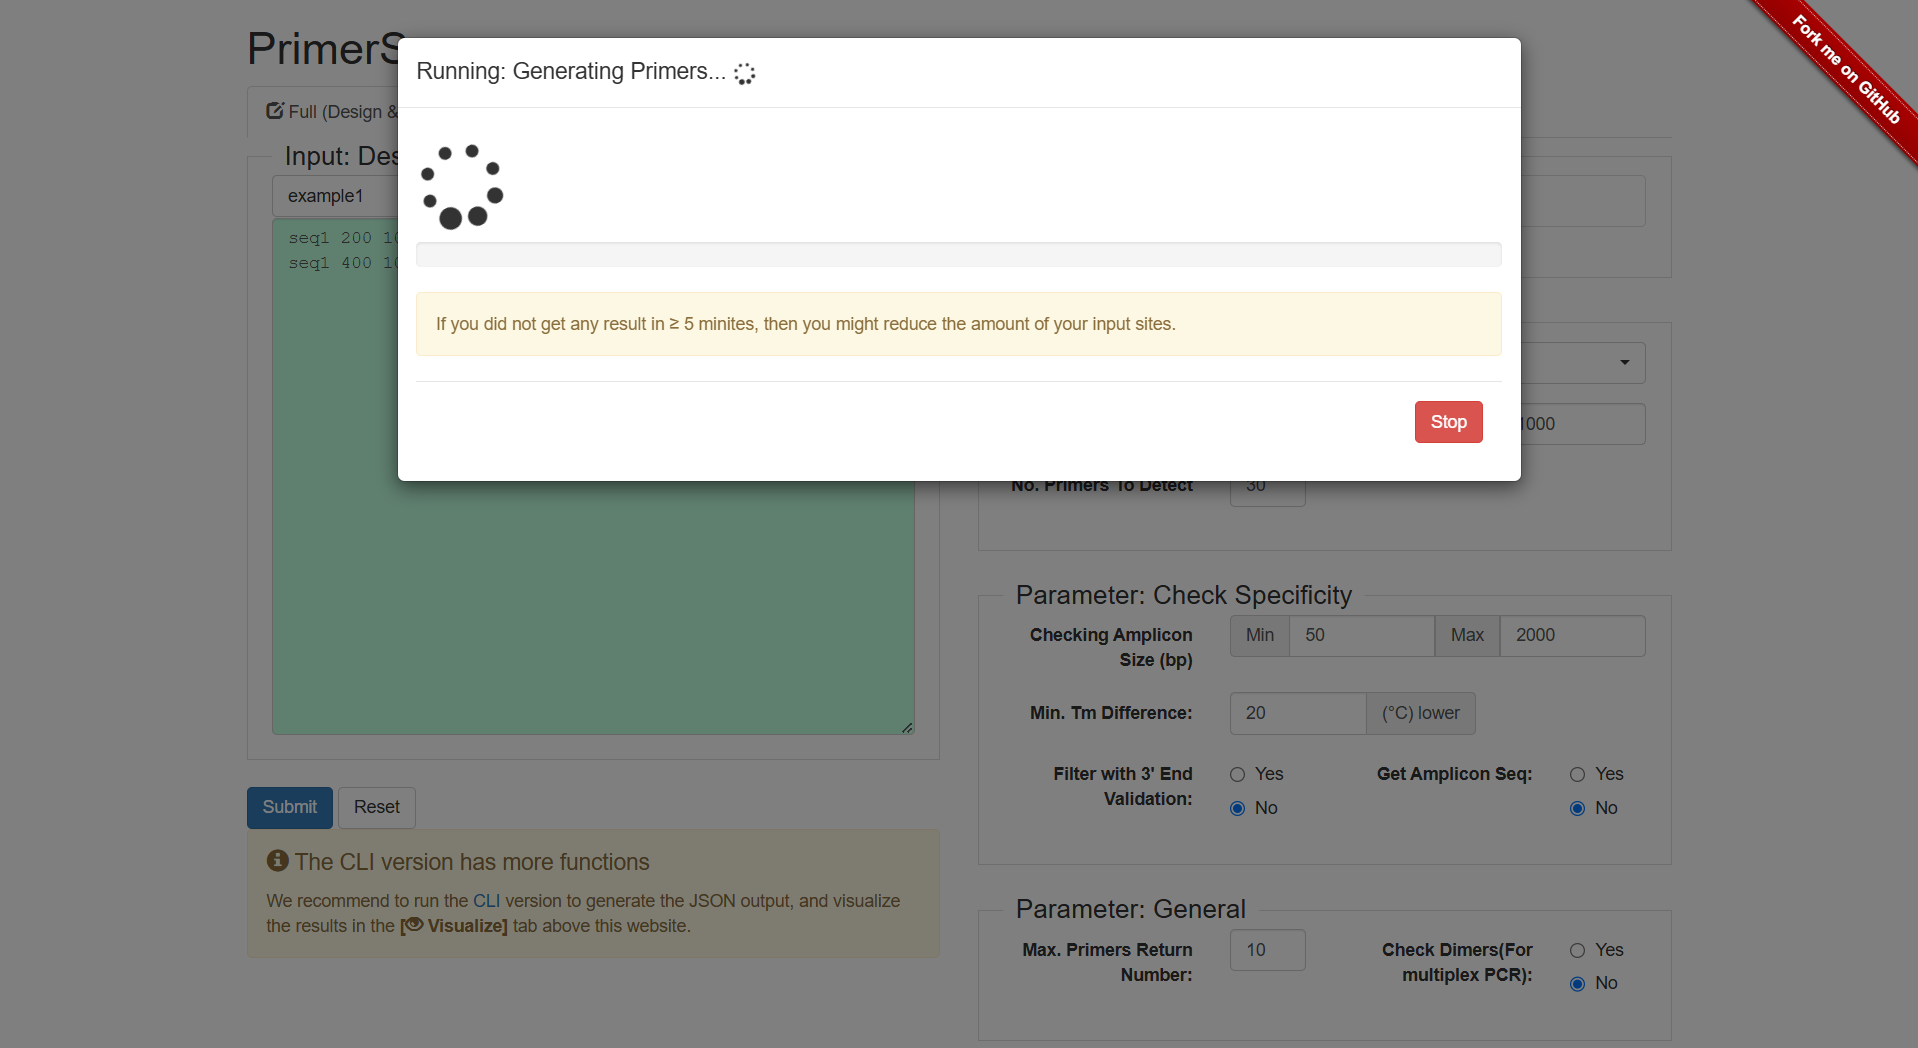
Task: Select Yes for Get Amplicon Seq
Action: [1578, 774]
